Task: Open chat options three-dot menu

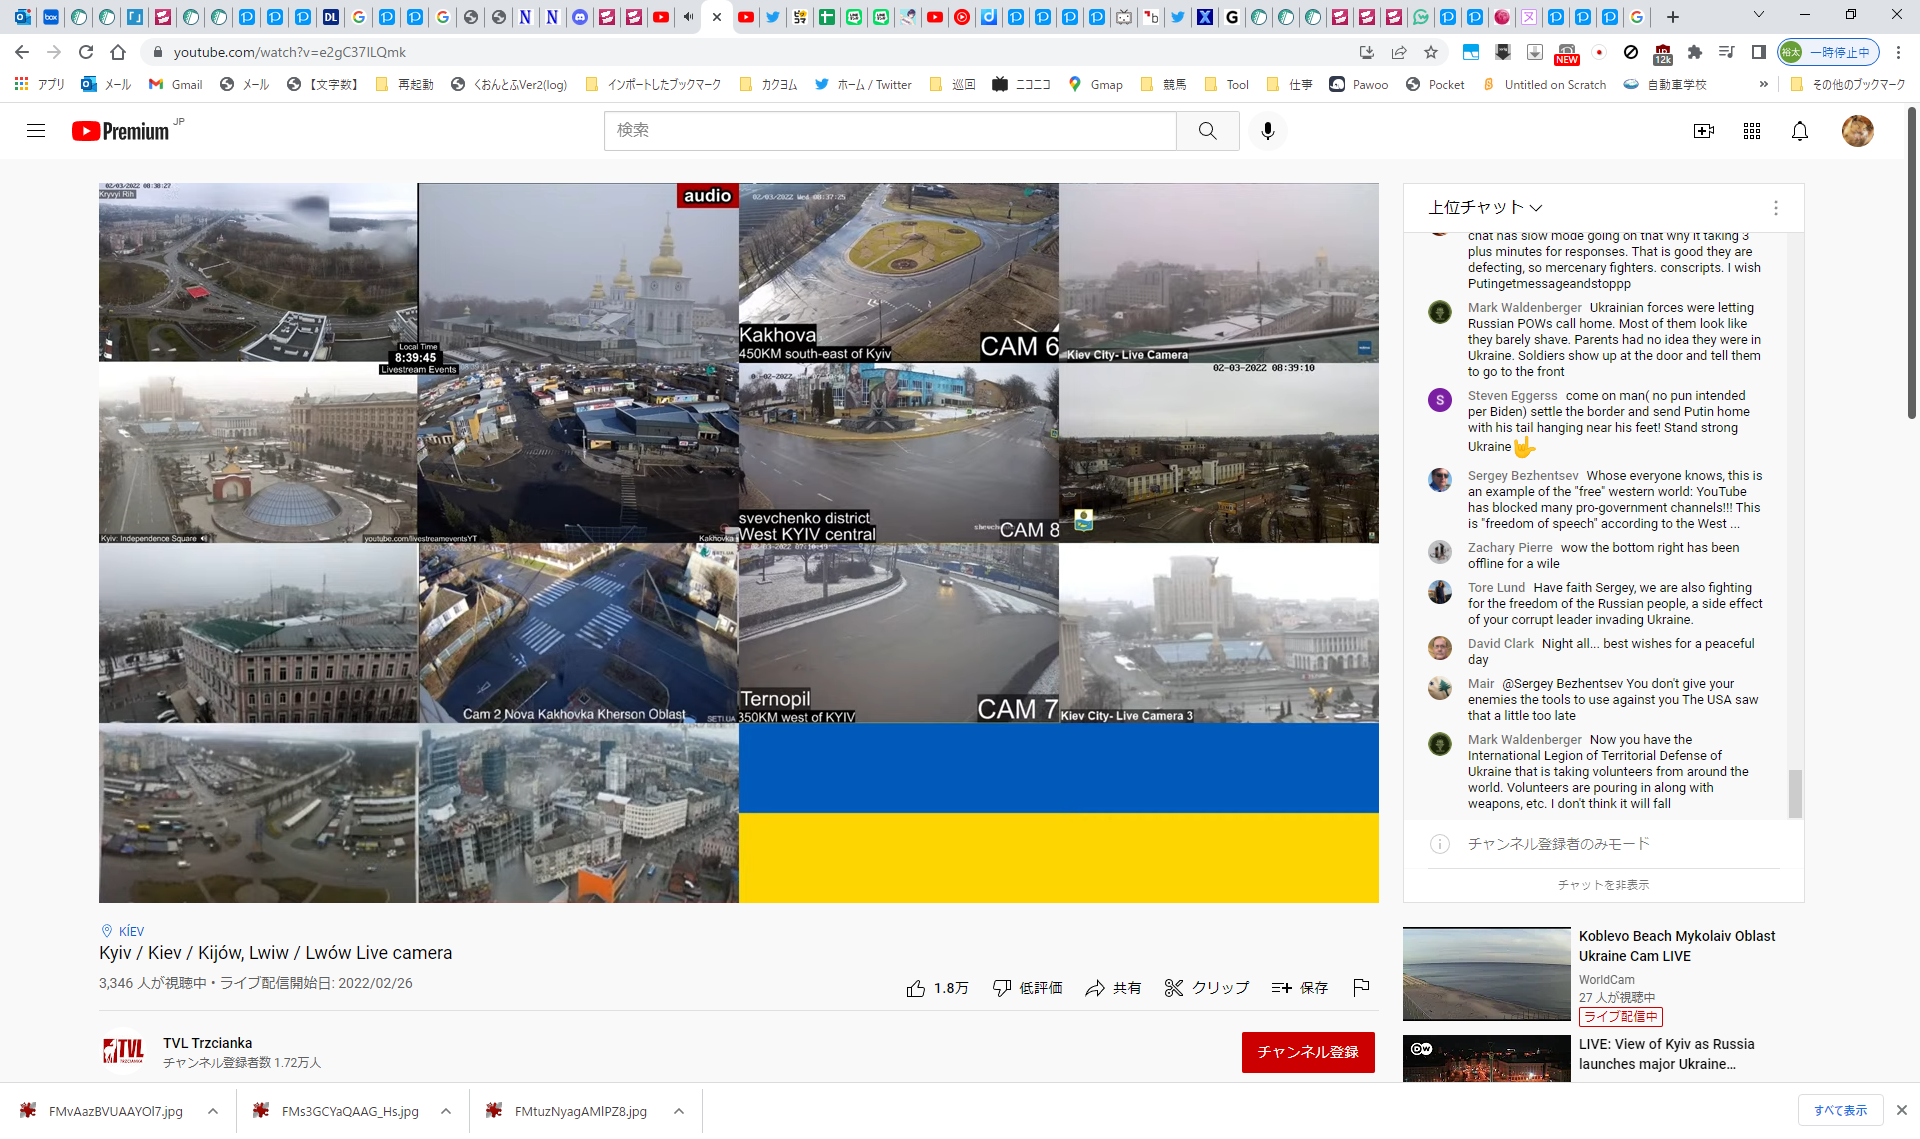Action: [x=1775, y=208]
